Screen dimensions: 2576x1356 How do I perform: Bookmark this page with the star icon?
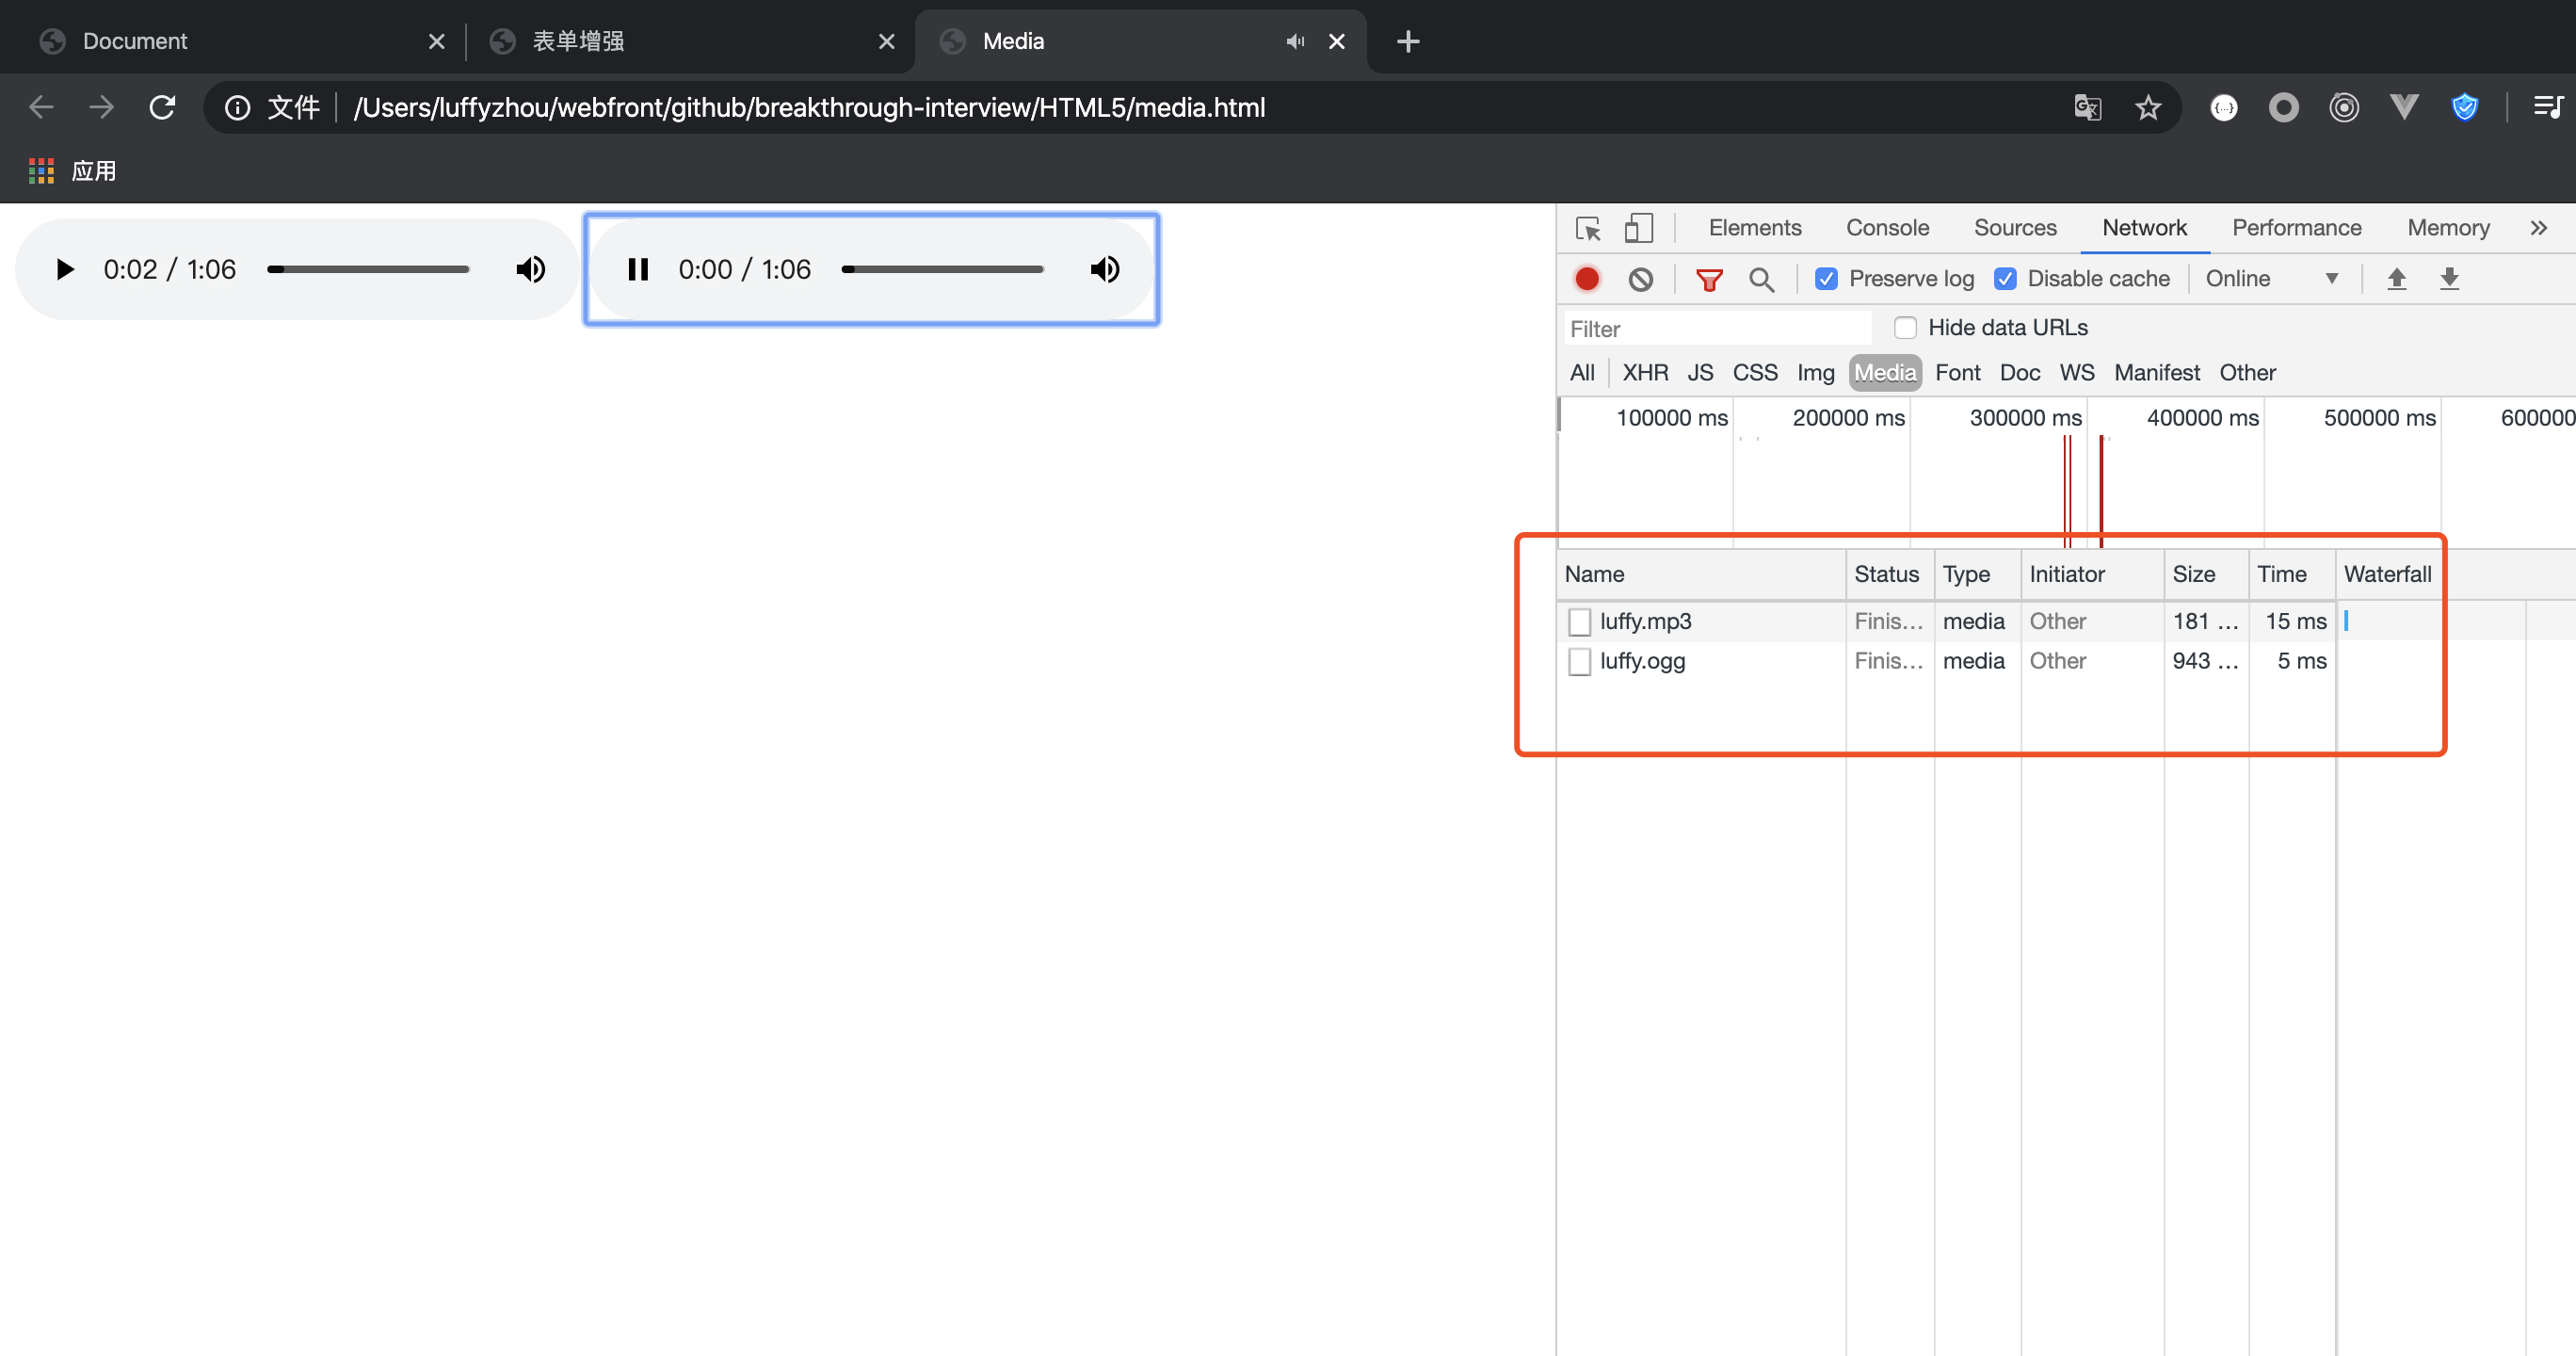click(x=2147, y=107)
